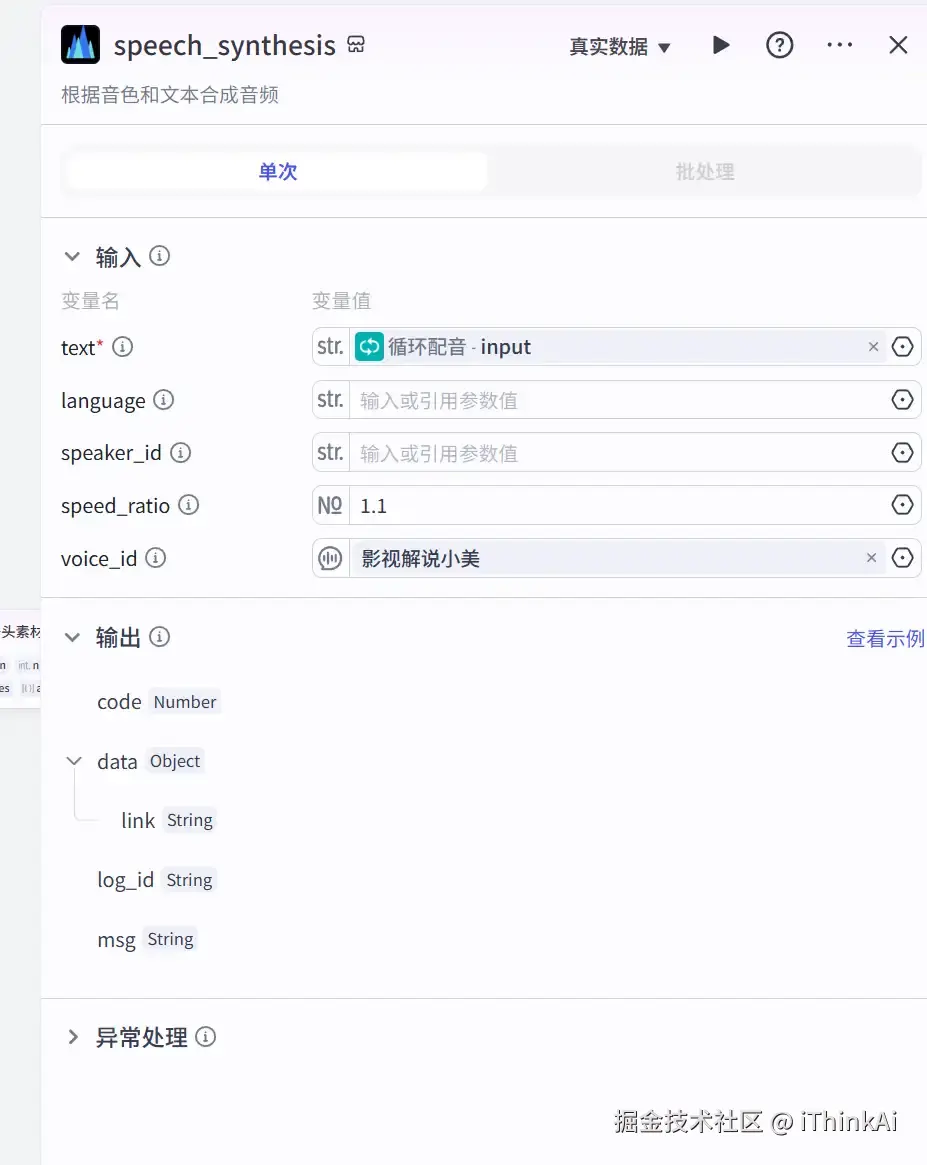Click the plugin badge icon beside speech_synthesis title
This screenshot has width=927, height=1165.
357,45
